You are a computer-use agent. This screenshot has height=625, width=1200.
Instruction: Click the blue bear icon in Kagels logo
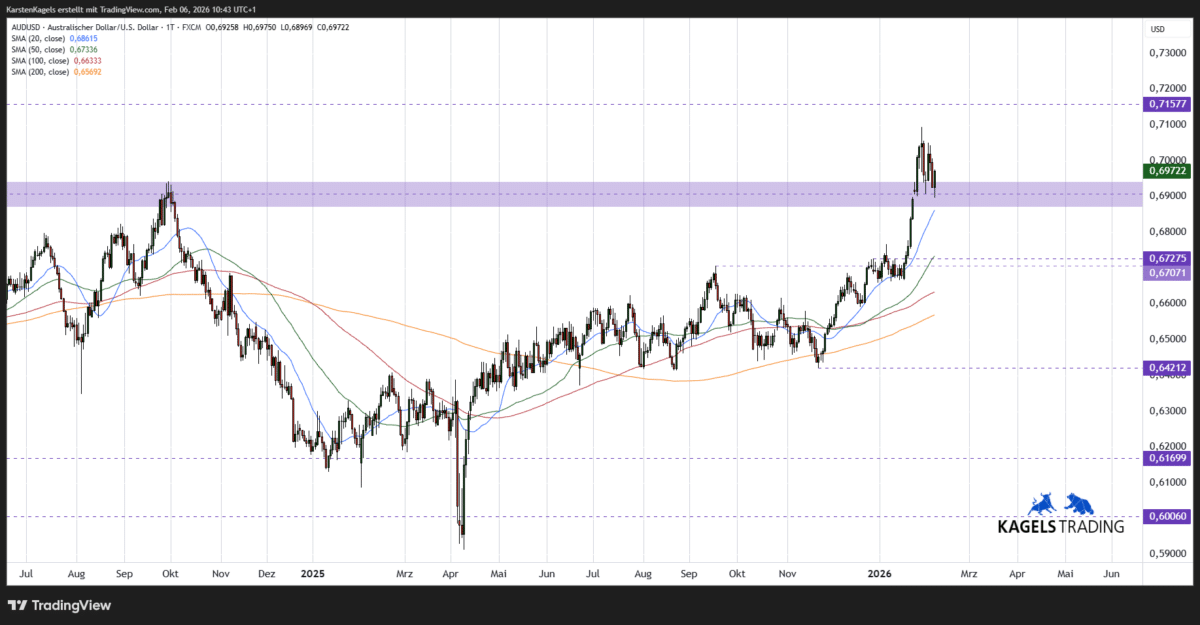[x=1080, y=505]
